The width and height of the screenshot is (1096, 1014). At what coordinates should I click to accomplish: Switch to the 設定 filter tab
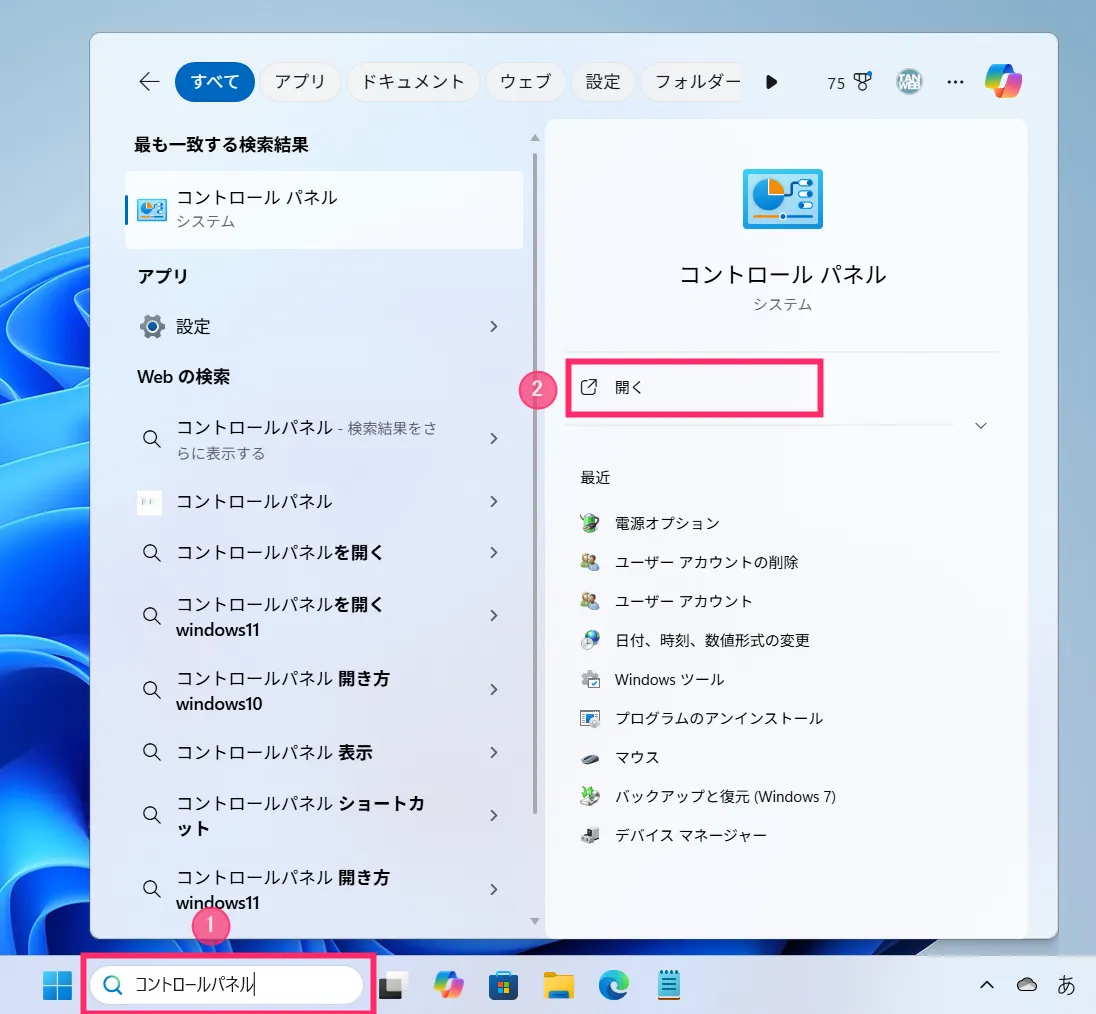[603, 82]
